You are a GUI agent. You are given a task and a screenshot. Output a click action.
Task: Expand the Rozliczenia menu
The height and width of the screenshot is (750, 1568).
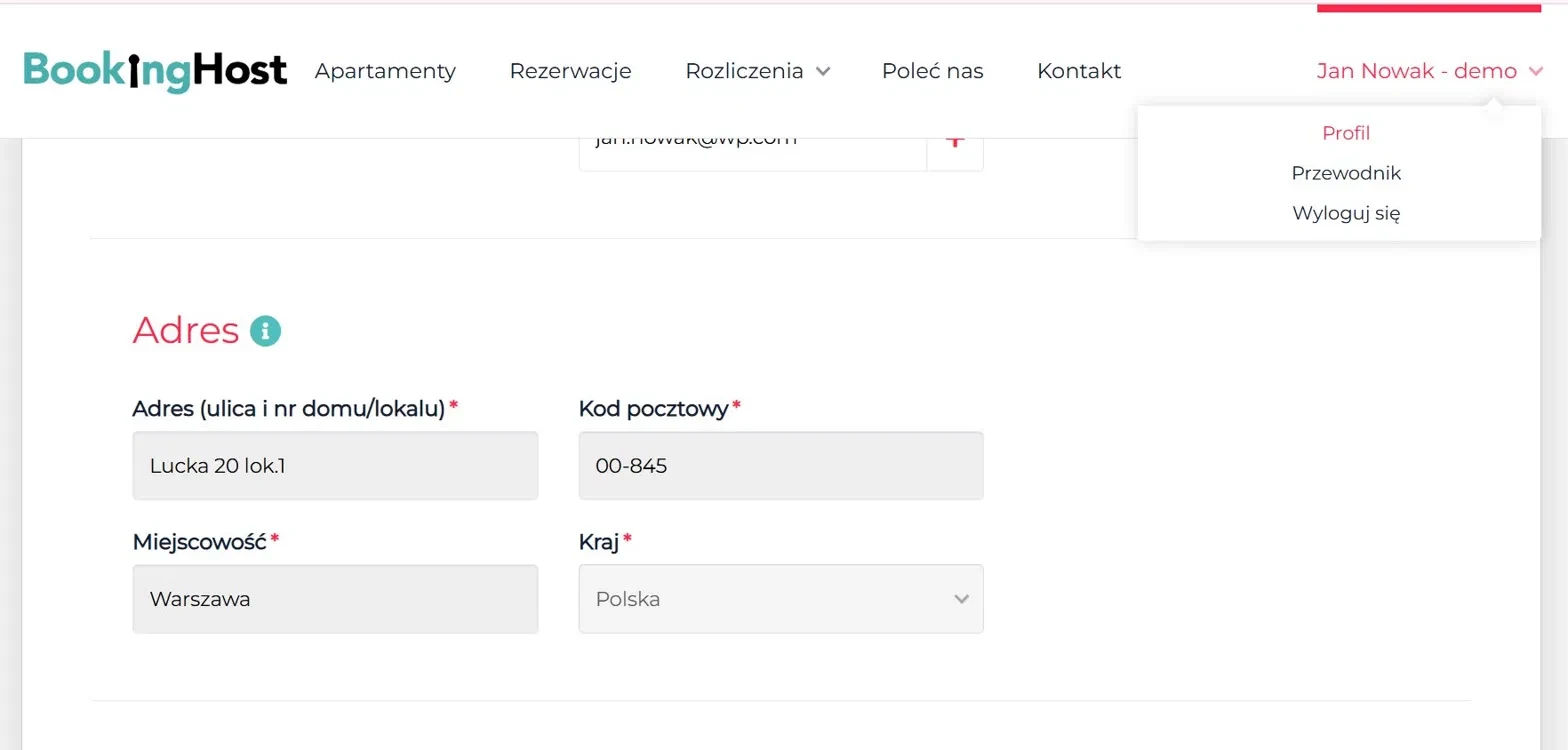(757, 71)
